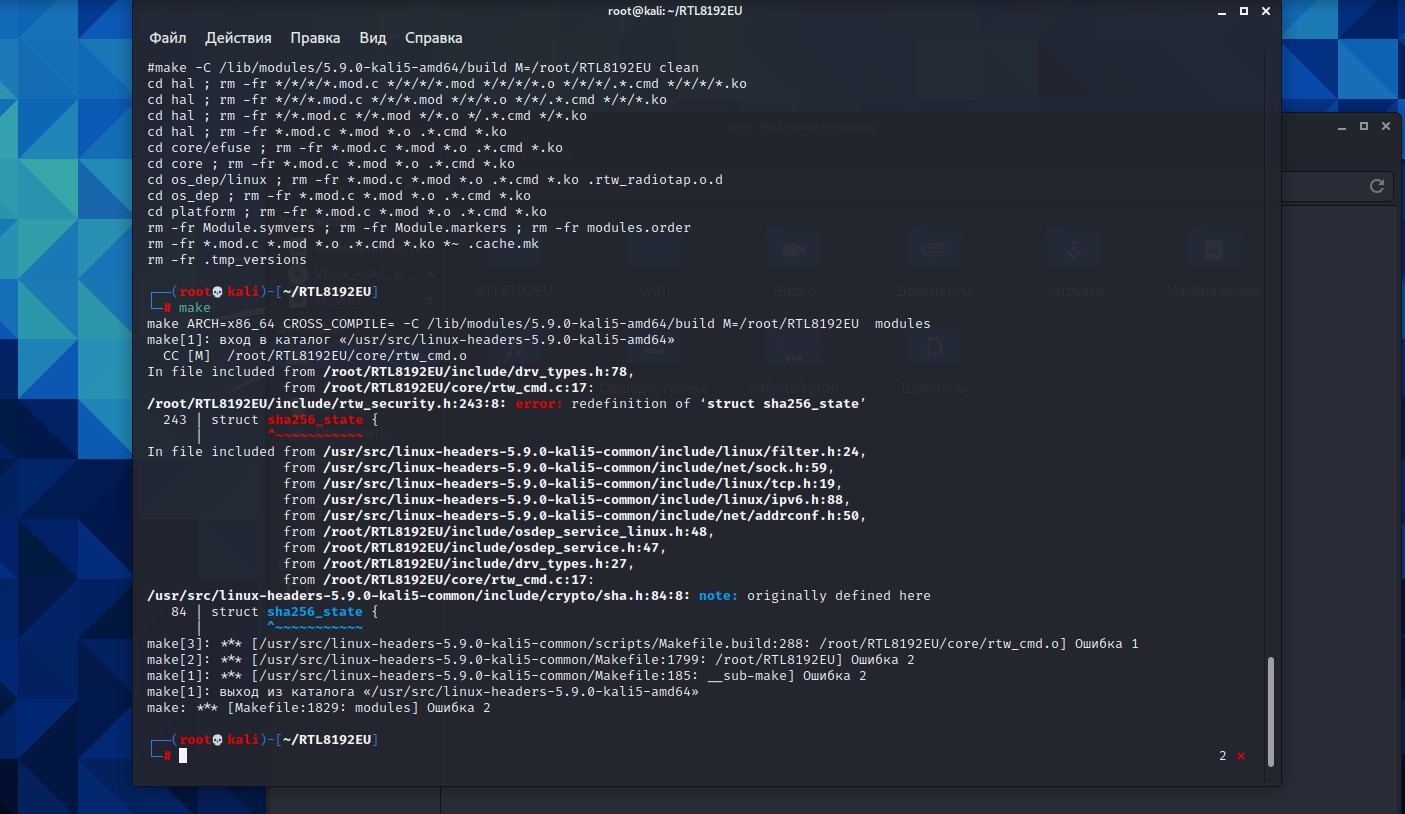Image resolution: width=1405 pixels, height=814 pixels.
Task: Close the root@kali terminal window
Action: 1265,11
